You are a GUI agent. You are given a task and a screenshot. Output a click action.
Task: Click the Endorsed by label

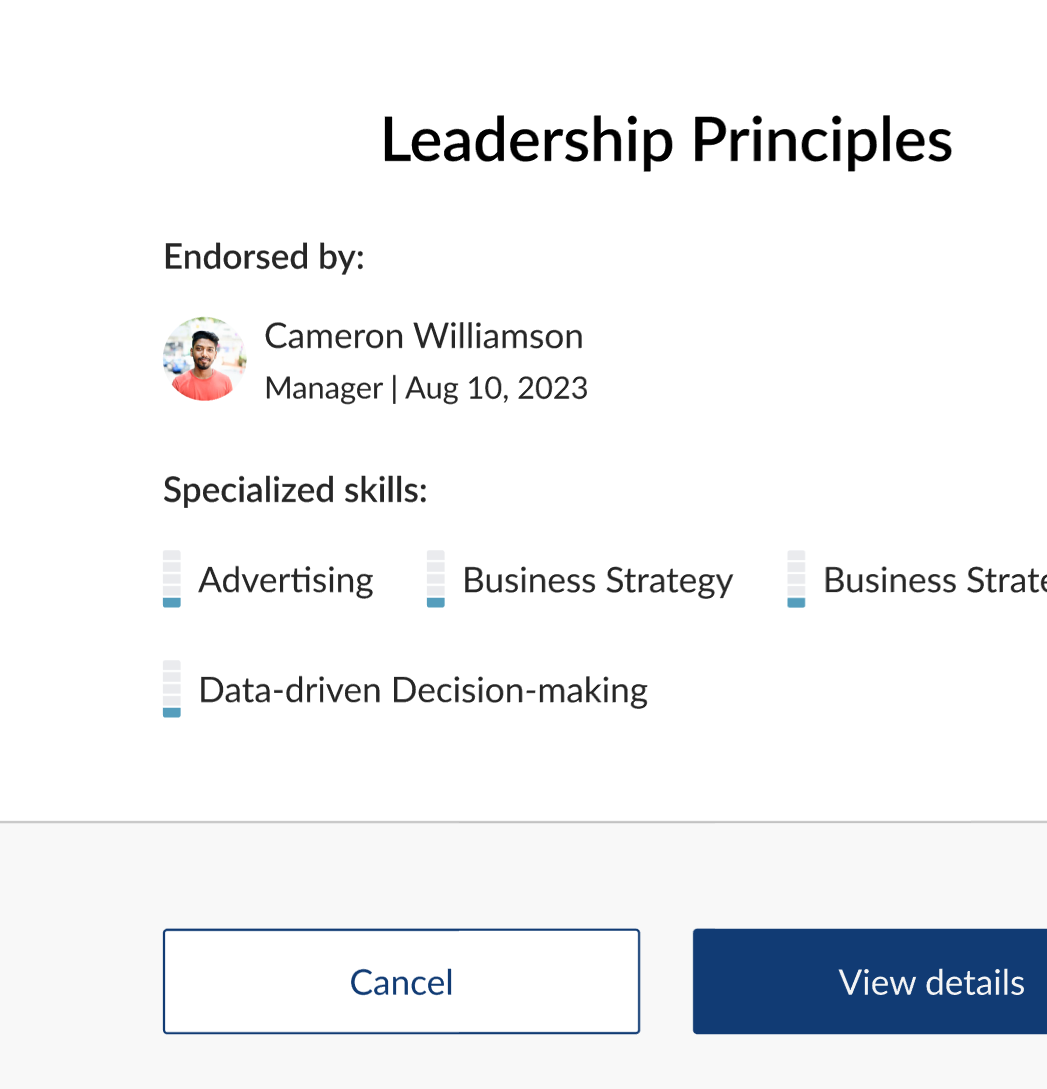click(264, 258)
